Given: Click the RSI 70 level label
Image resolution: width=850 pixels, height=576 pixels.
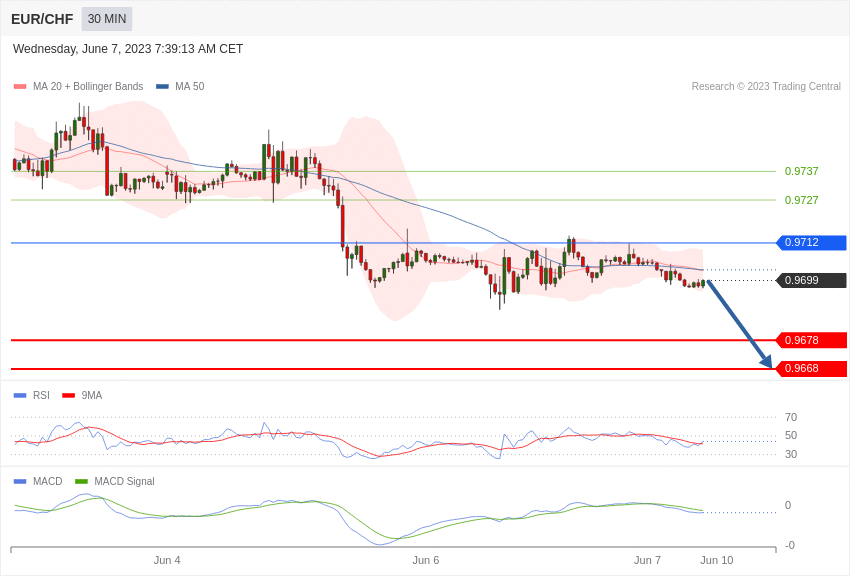Looking at the screenshot, I should tap(791, 417).
